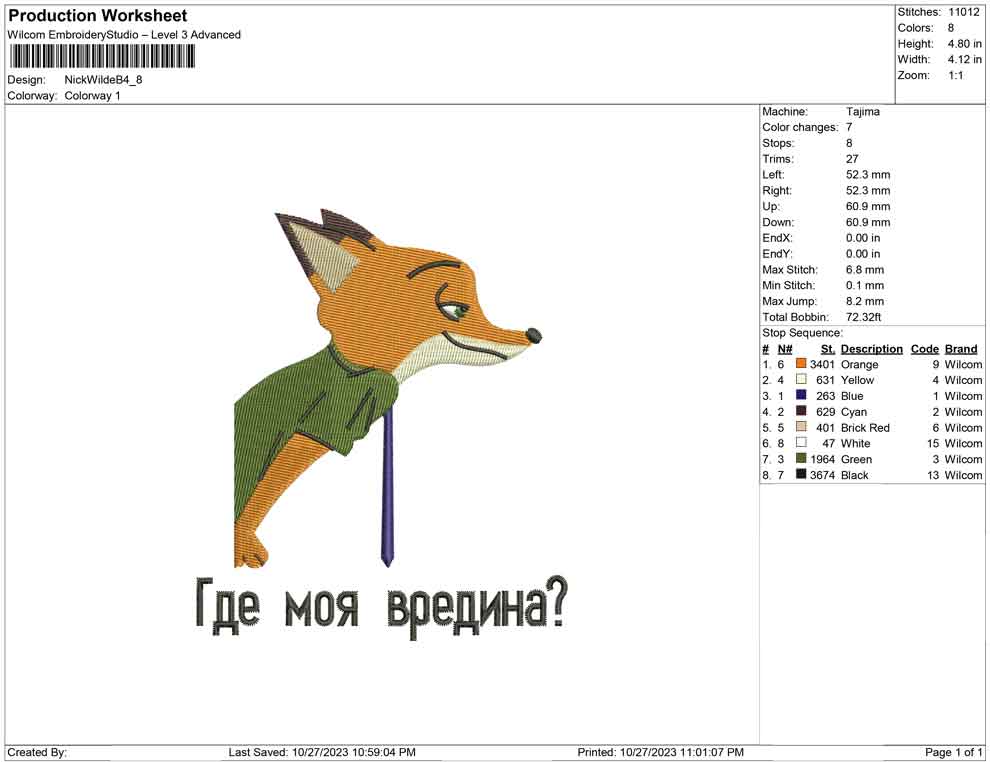Click the Brand column header
This screenshot has width=990, height=762.
point(961,349)
